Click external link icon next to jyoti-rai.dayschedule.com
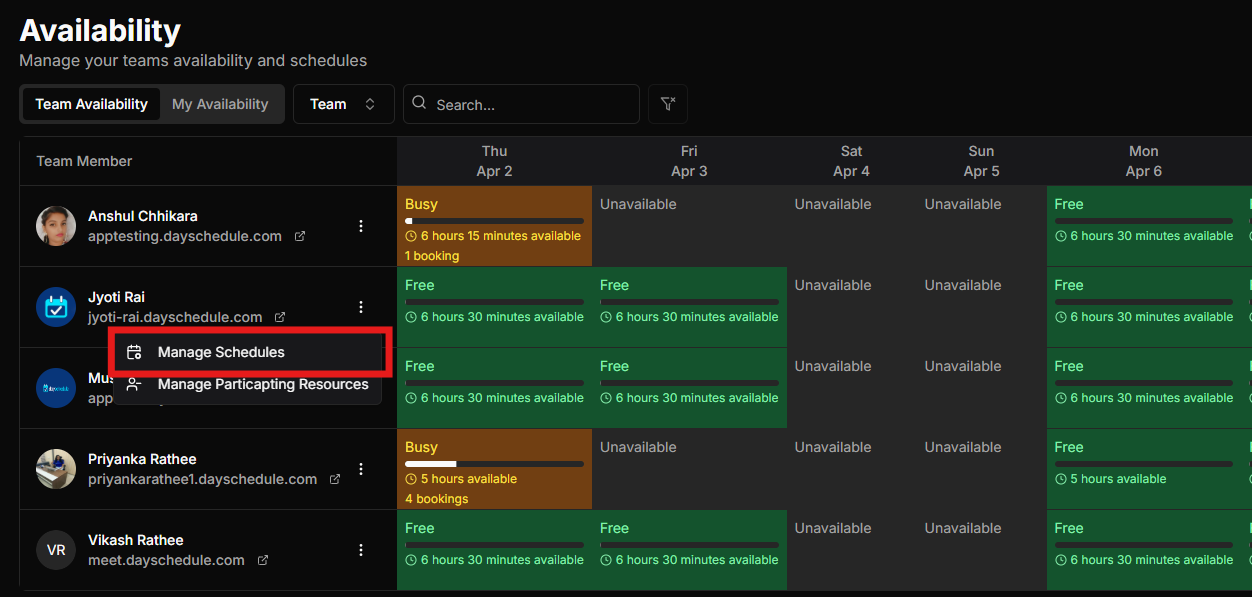This screenshot has height=597, width=1252. 281,318
